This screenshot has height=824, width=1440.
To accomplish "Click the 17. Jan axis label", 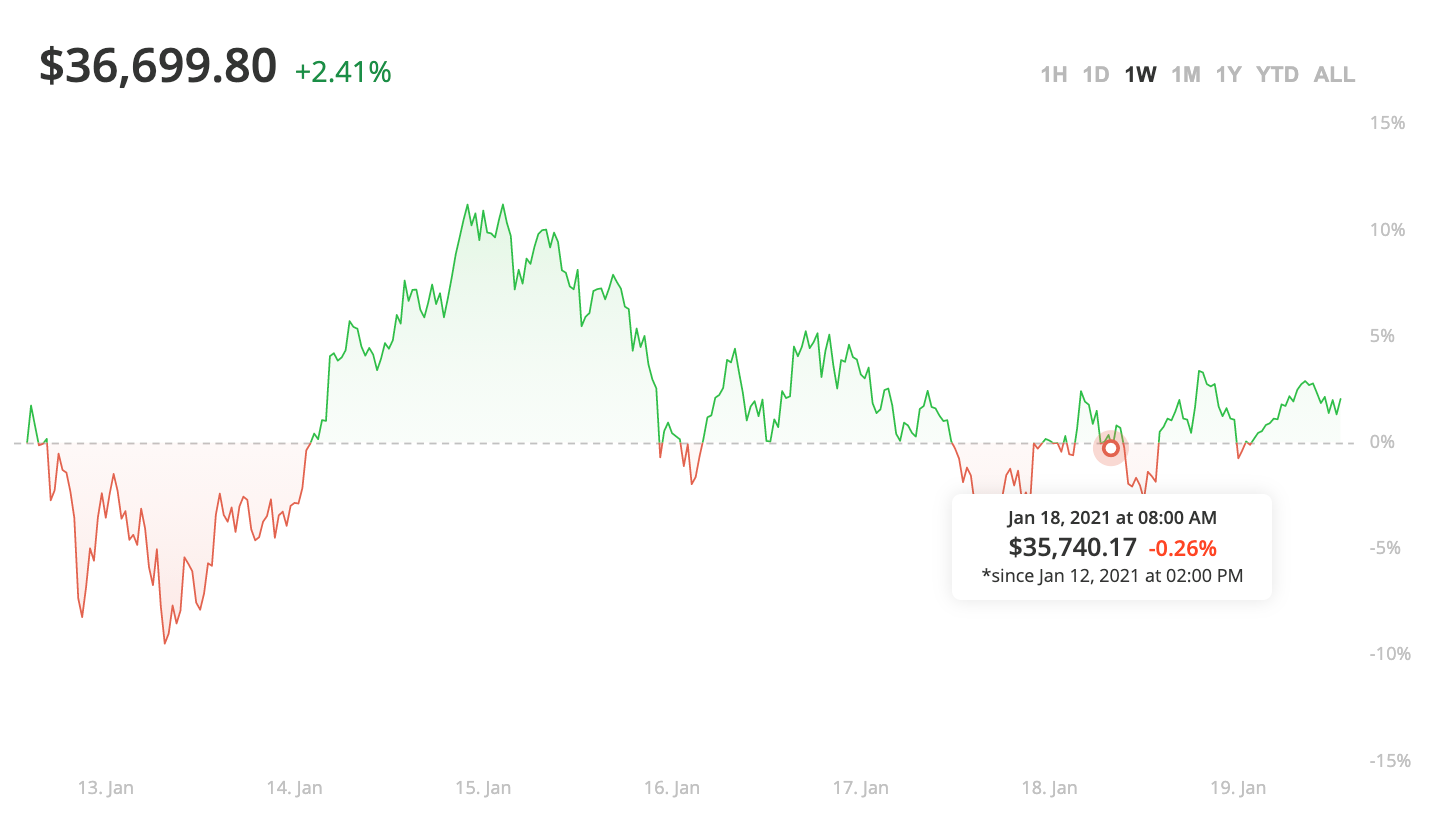I will pos(860,788).
